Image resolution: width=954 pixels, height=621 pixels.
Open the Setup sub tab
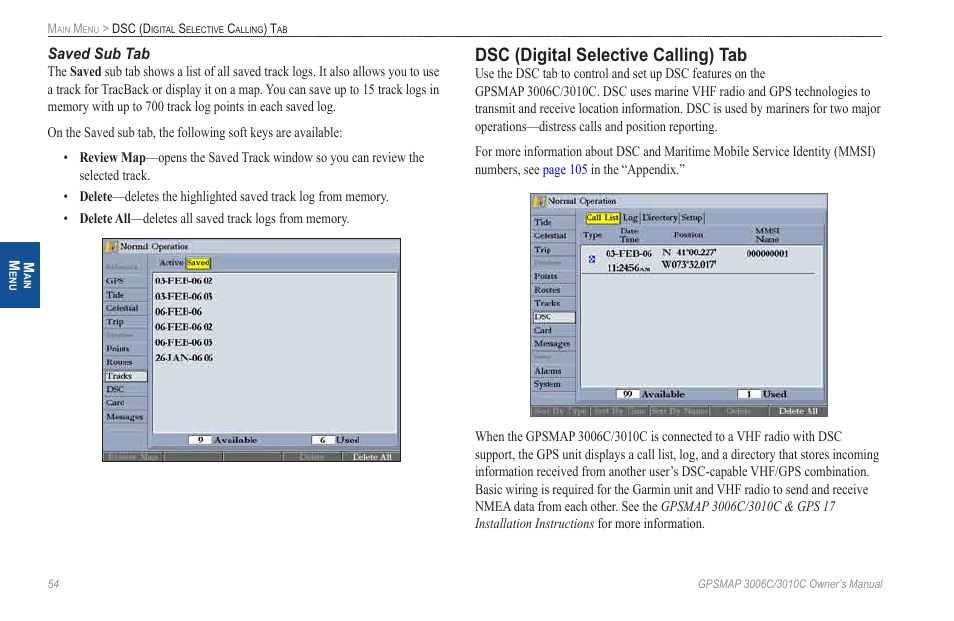coord(692,218)
